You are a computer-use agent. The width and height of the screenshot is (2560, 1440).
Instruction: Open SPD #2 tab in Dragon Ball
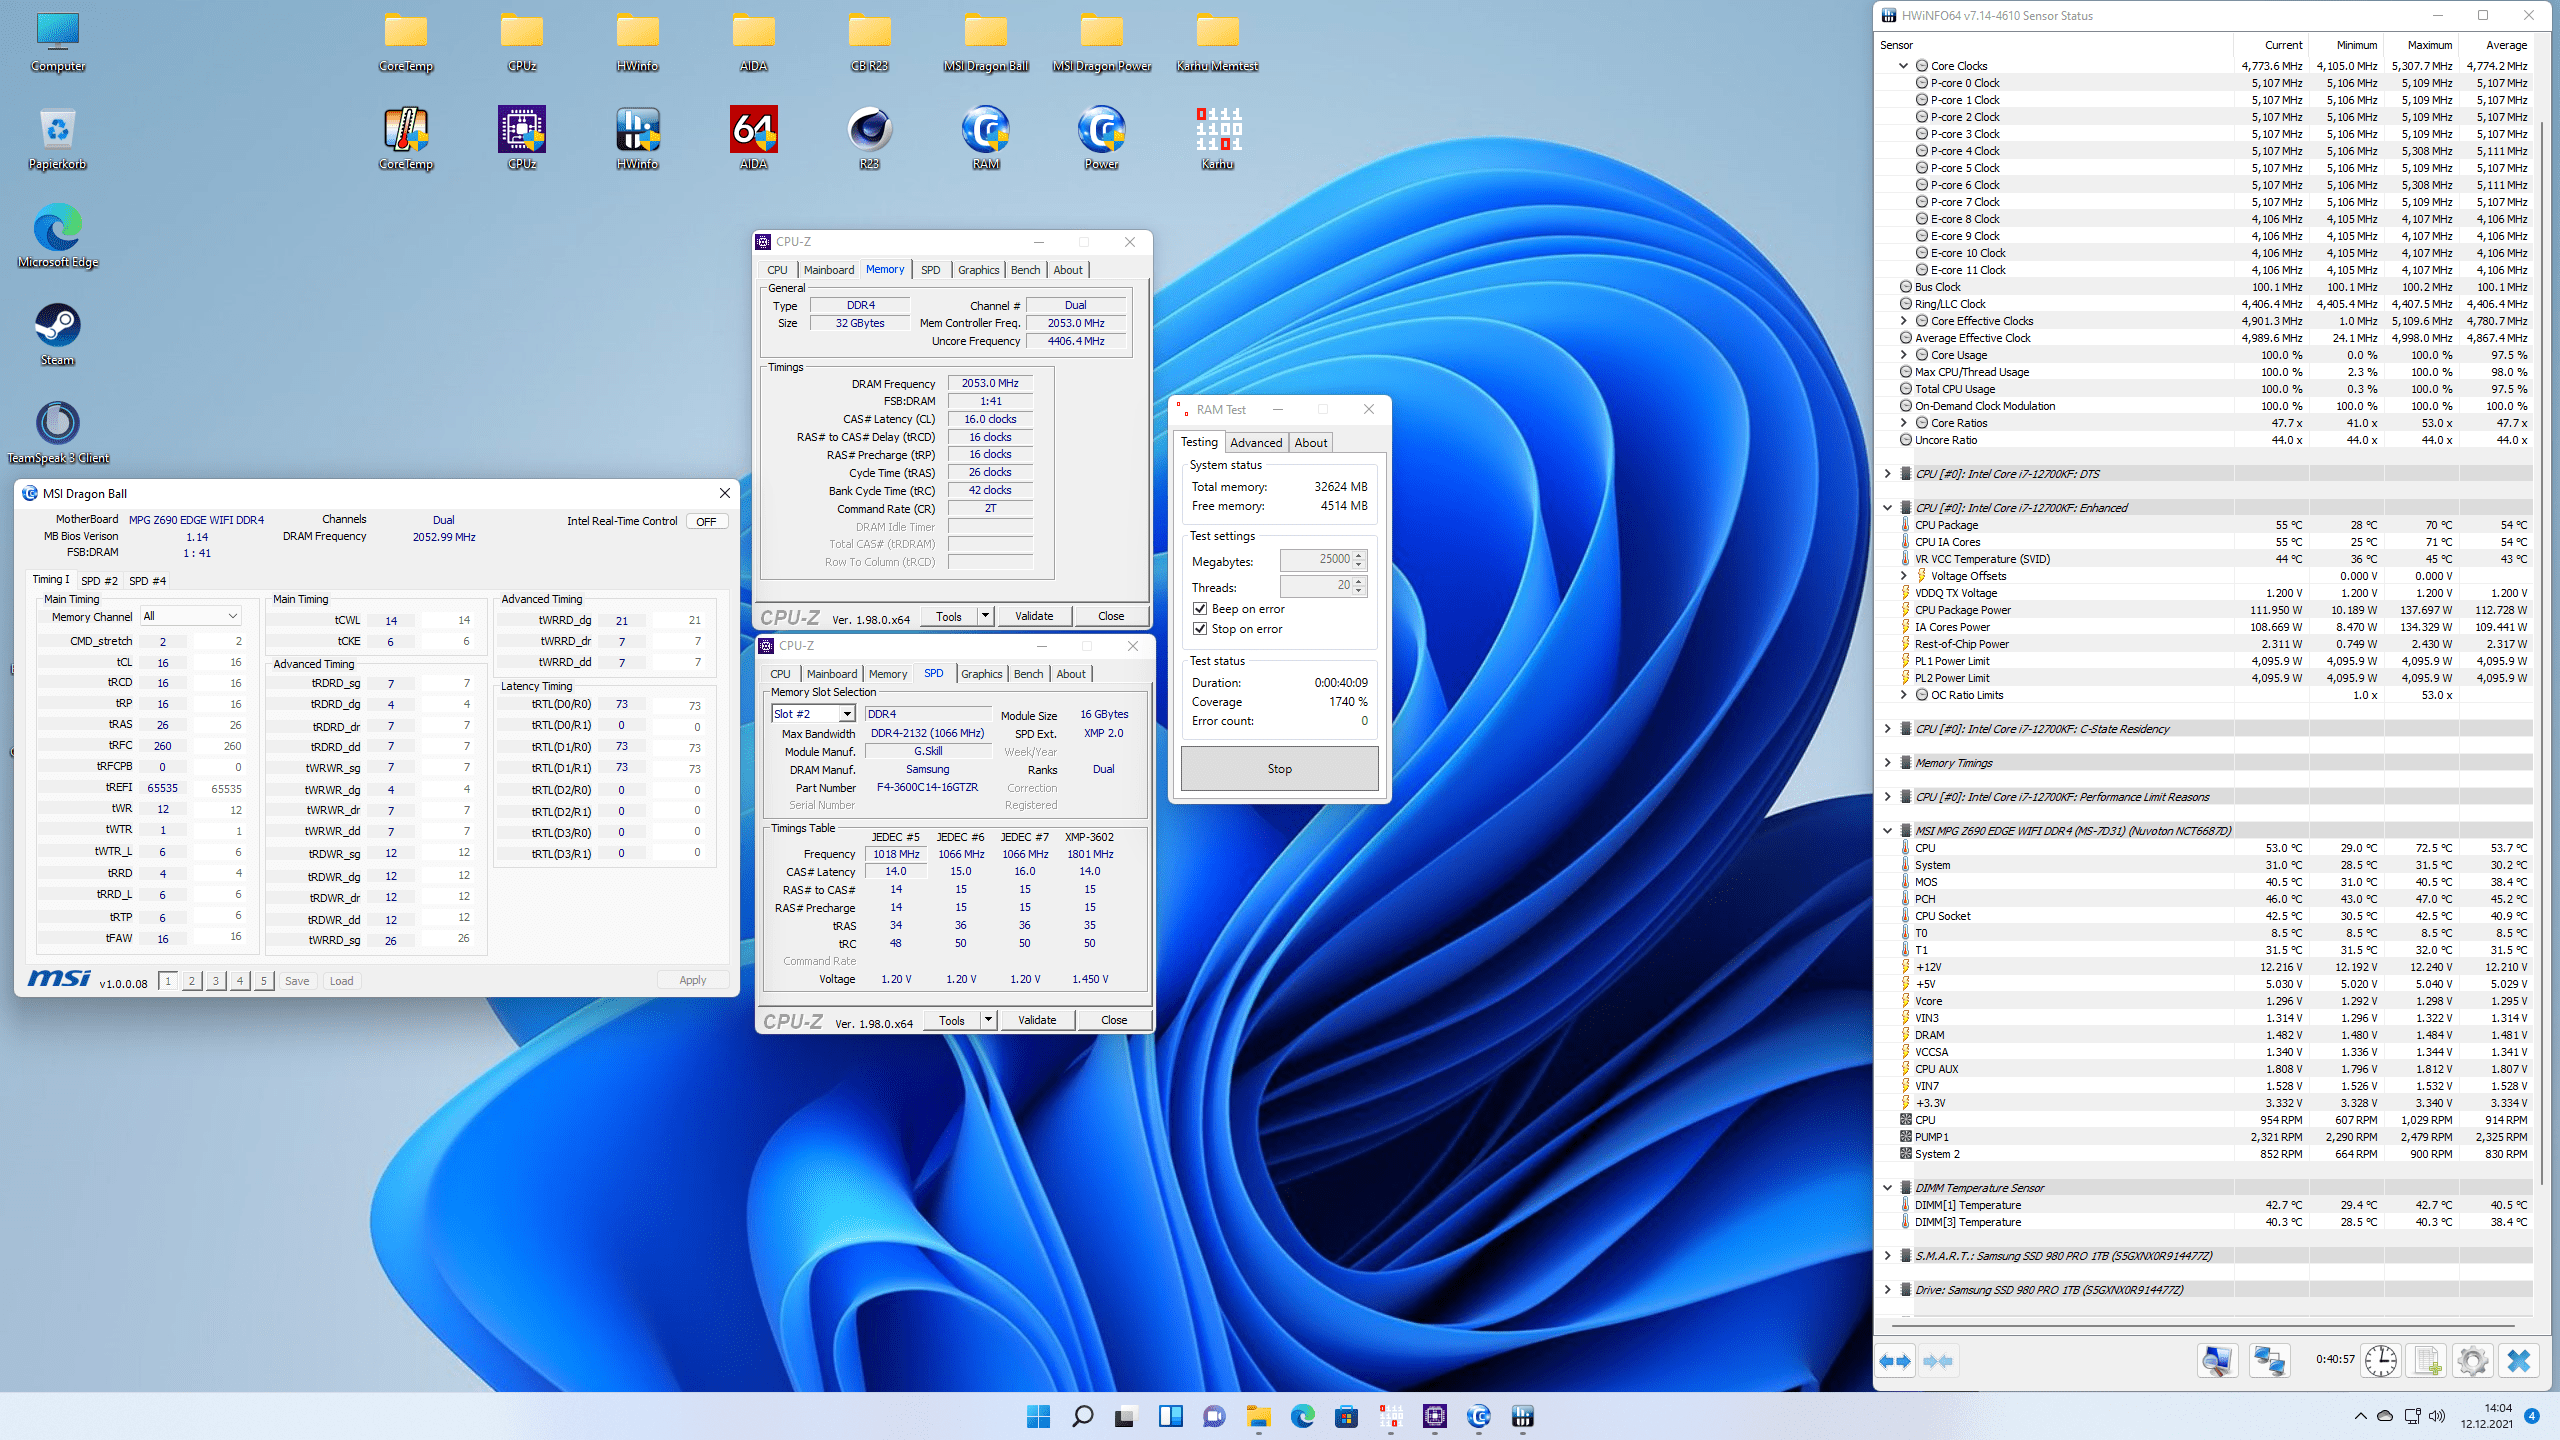(x=98, y=580)
